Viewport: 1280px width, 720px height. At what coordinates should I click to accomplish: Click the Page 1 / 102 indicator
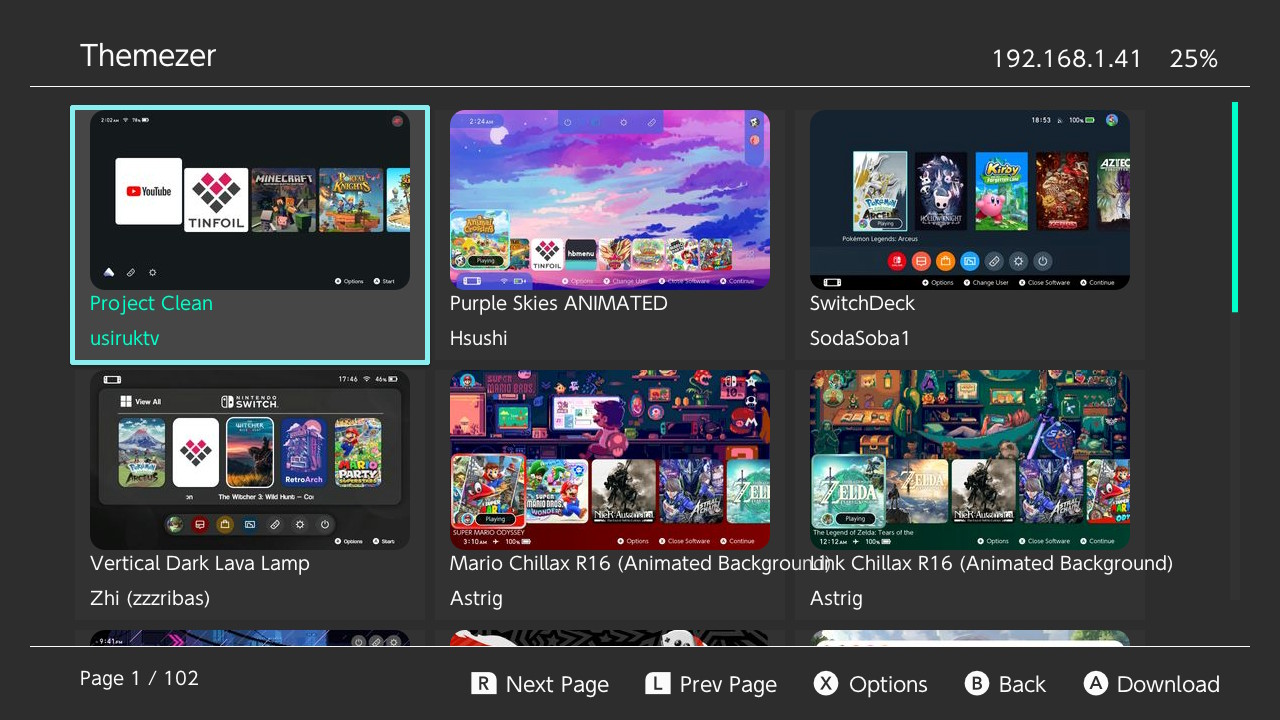pyautogui.click(x=139, y=678)
